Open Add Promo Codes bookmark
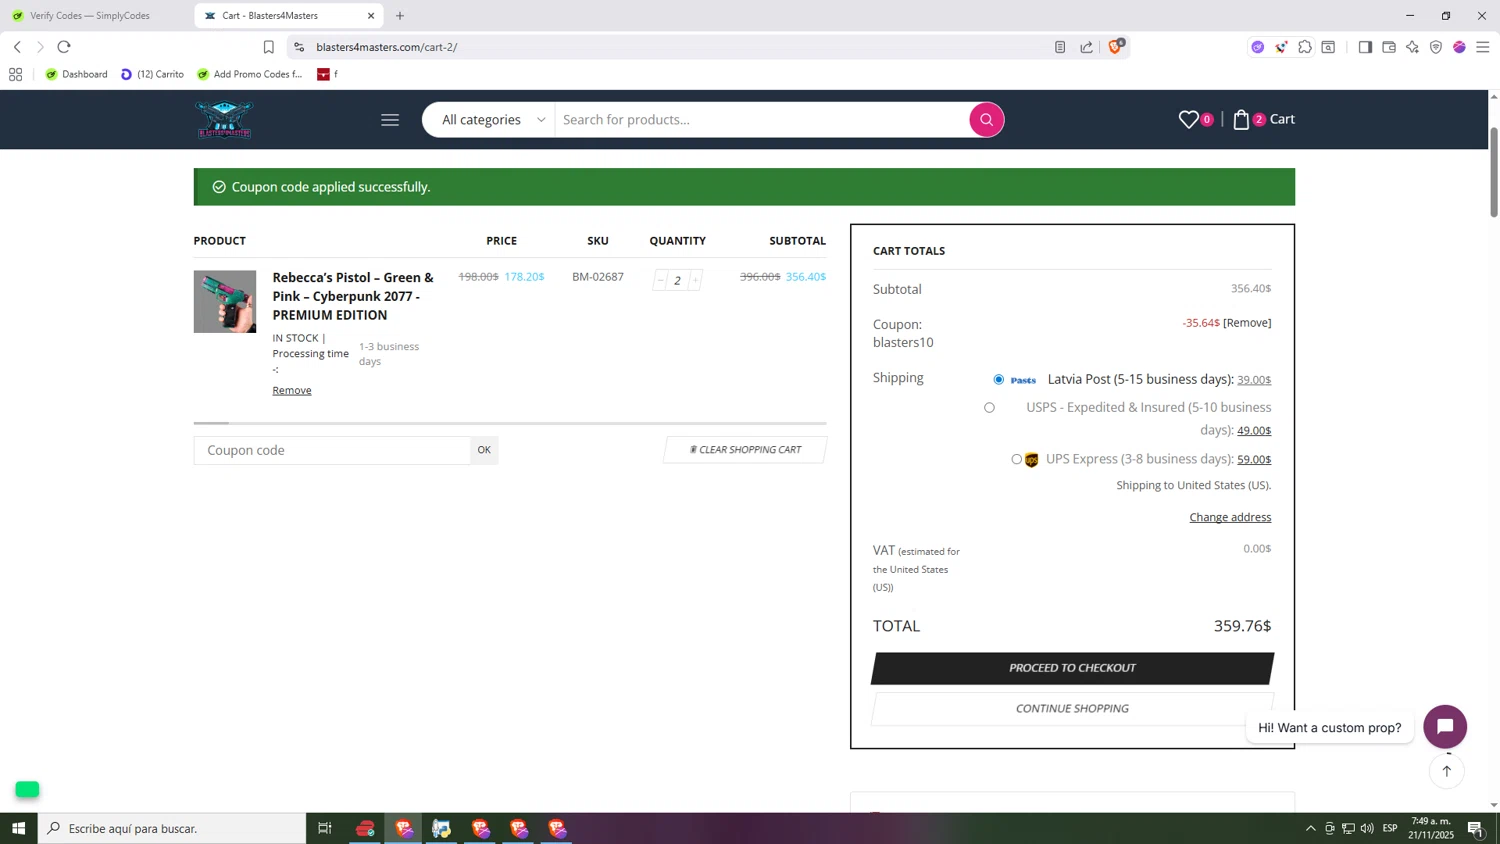Screen dimensions: 1500x844 tap(250, 74)
